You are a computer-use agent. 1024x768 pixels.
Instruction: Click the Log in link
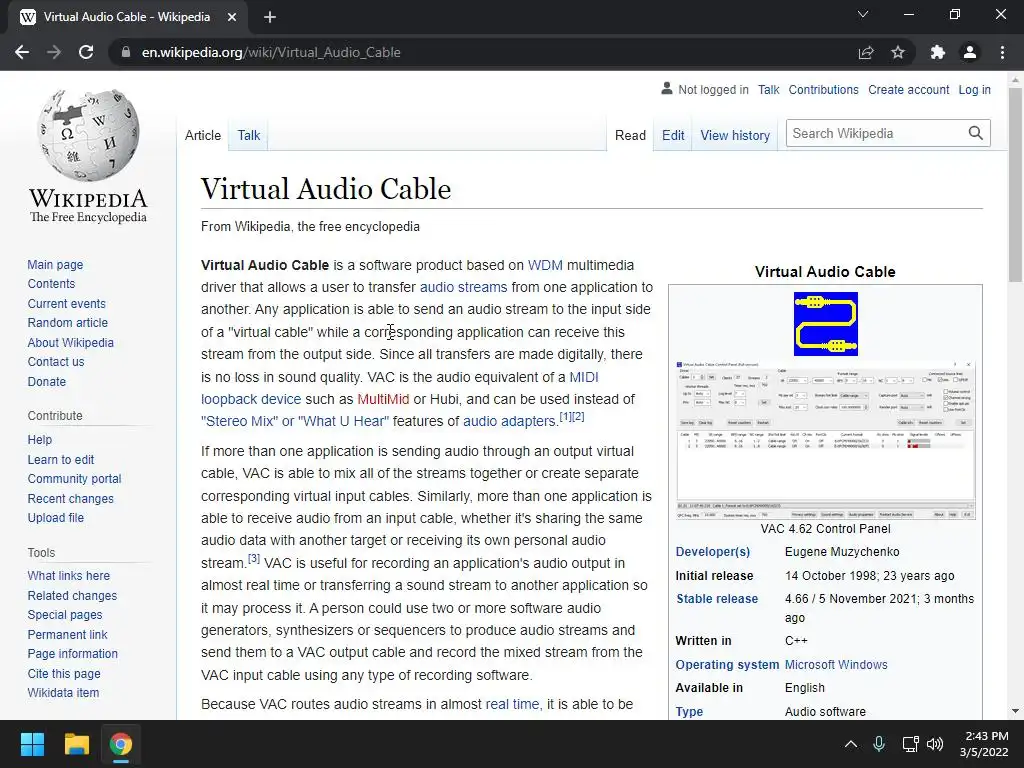(974, 89)
